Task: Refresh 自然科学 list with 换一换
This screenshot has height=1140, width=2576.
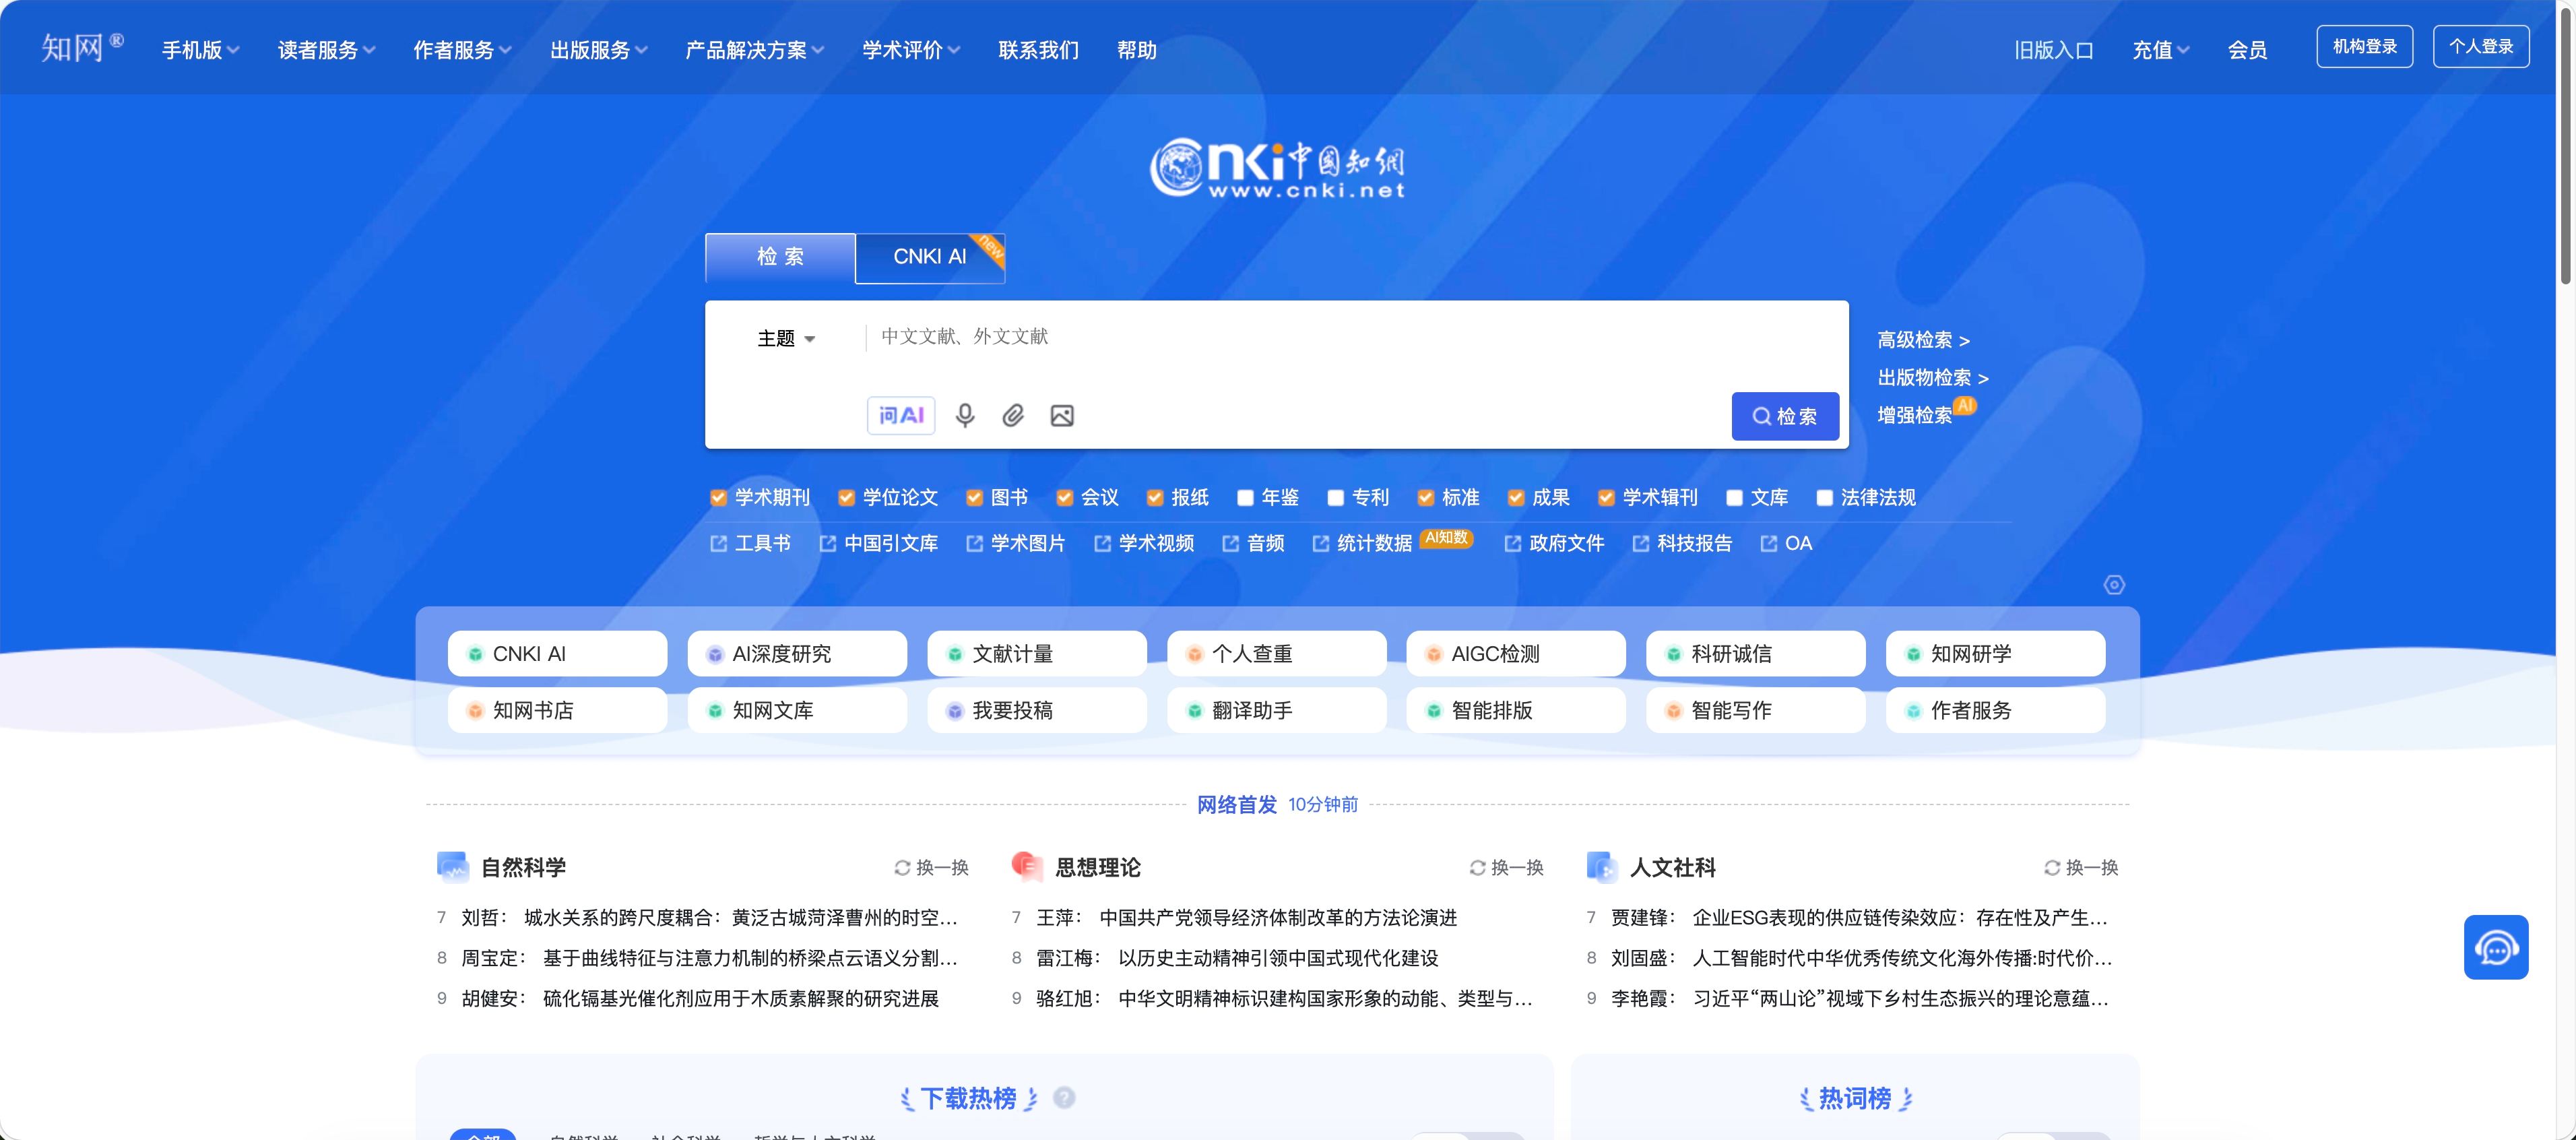Action: pos(932,867)
